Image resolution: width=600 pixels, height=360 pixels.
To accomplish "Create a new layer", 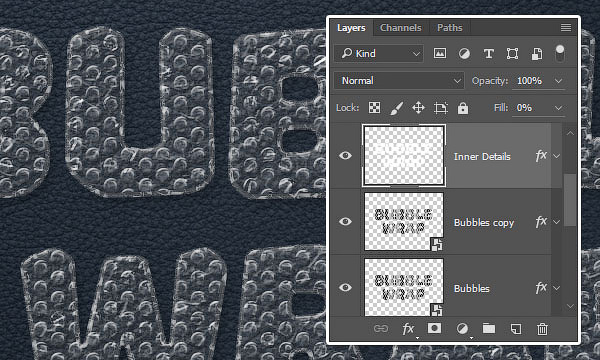I will [516, 329].
